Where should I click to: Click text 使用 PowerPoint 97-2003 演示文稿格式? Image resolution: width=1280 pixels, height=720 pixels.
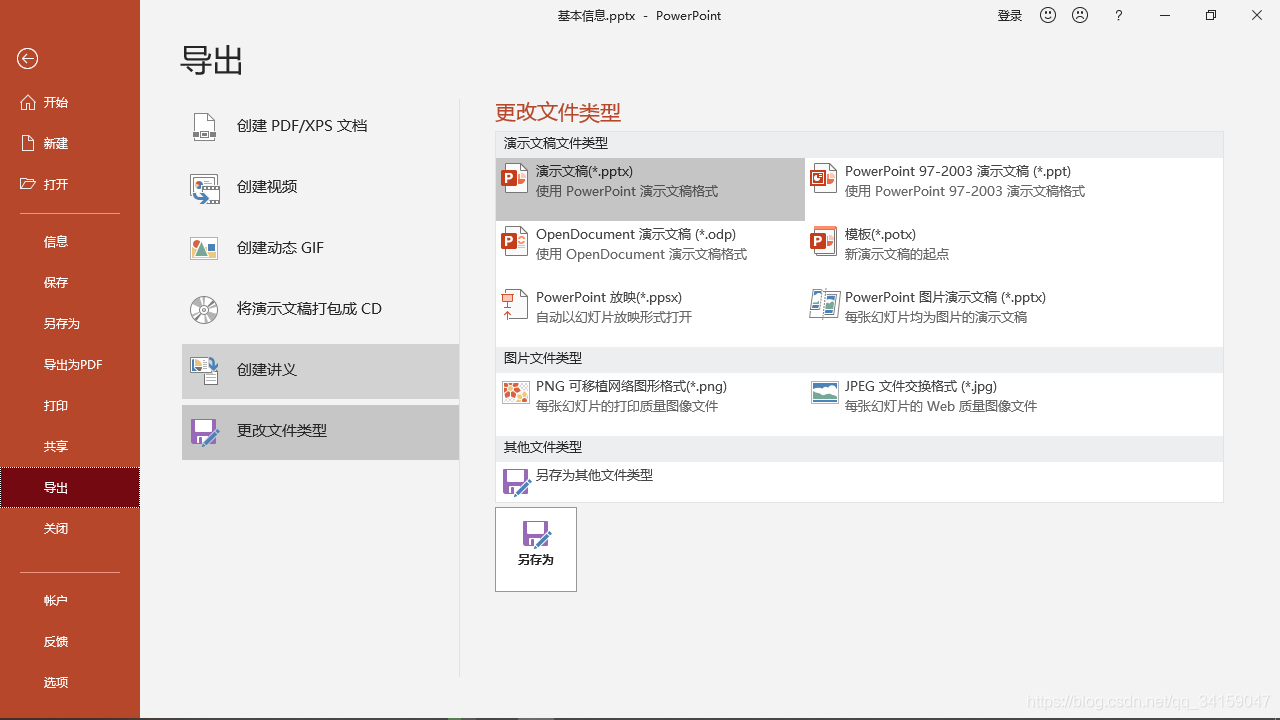point(965,191)
